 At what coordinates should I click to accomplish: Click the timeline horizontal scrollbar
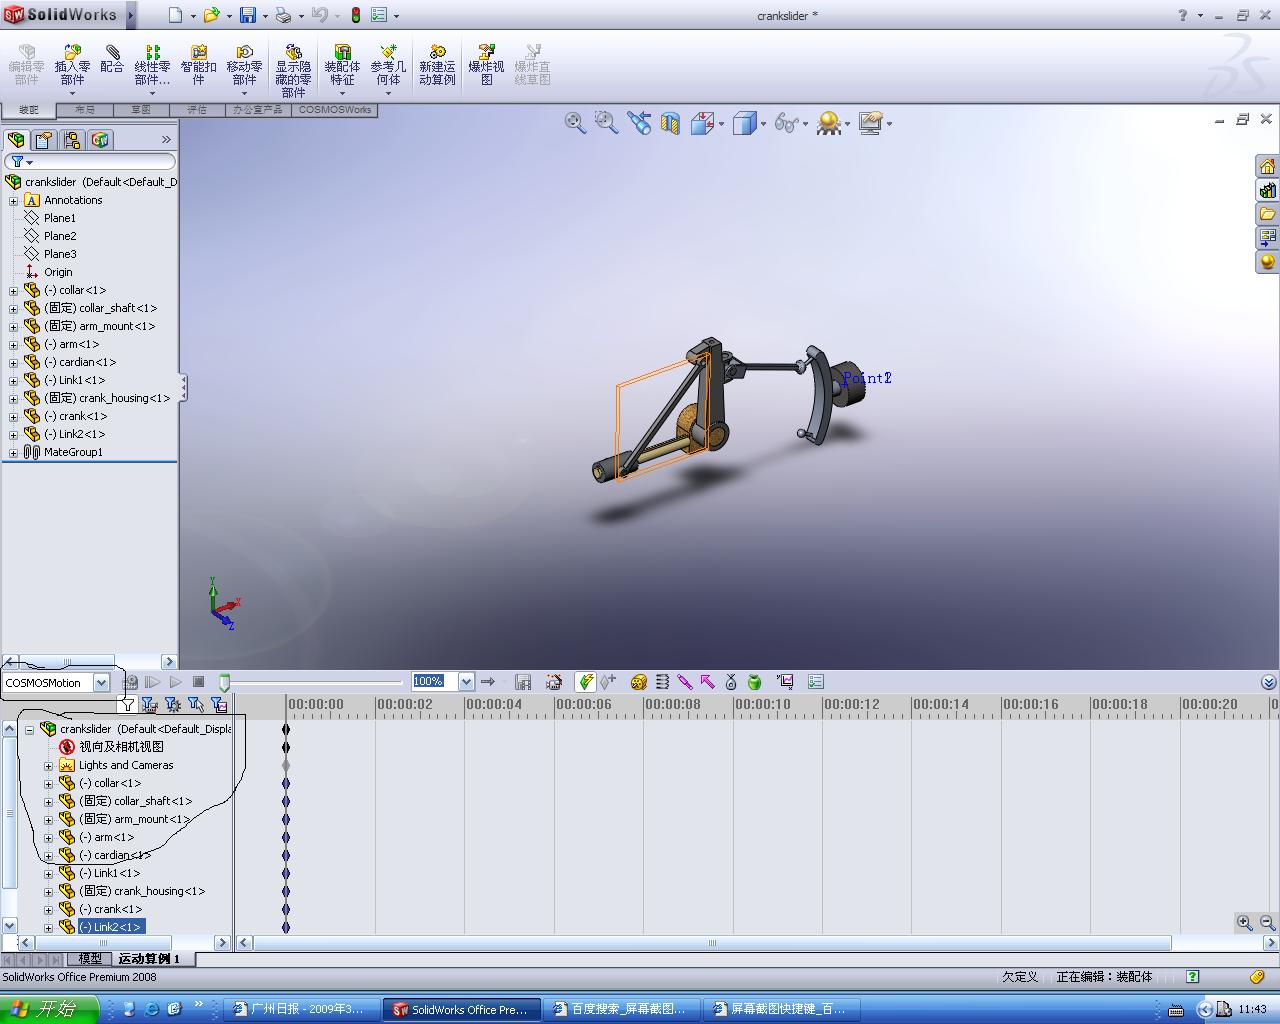(x=712, y=943)
